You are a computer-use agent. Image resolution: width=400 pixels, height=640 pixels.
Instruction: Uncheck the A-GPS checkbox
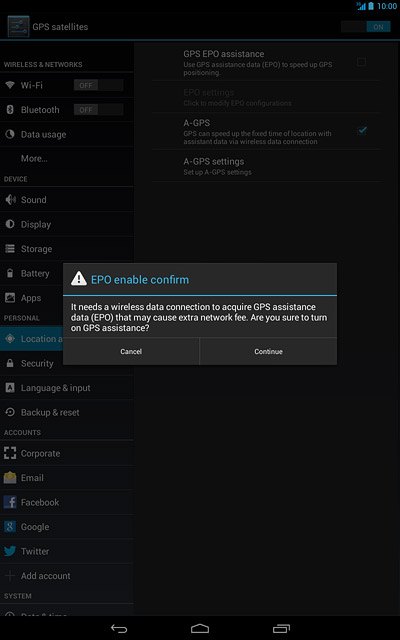coord(362,130)
